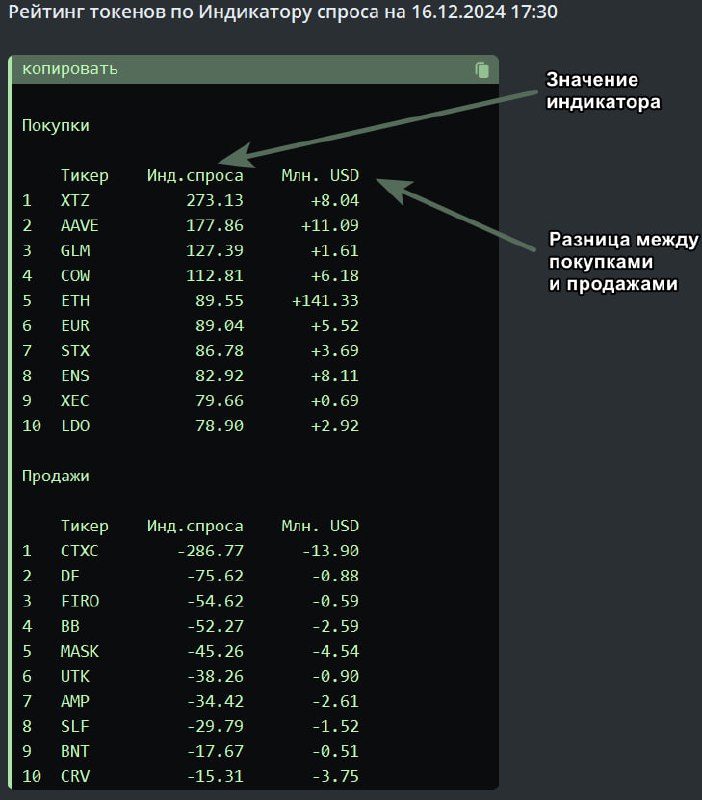This screenshot has width=702, height=800.
Task: Click the 'Инд.спроса' header in purchases table
Action: (195, 176)
